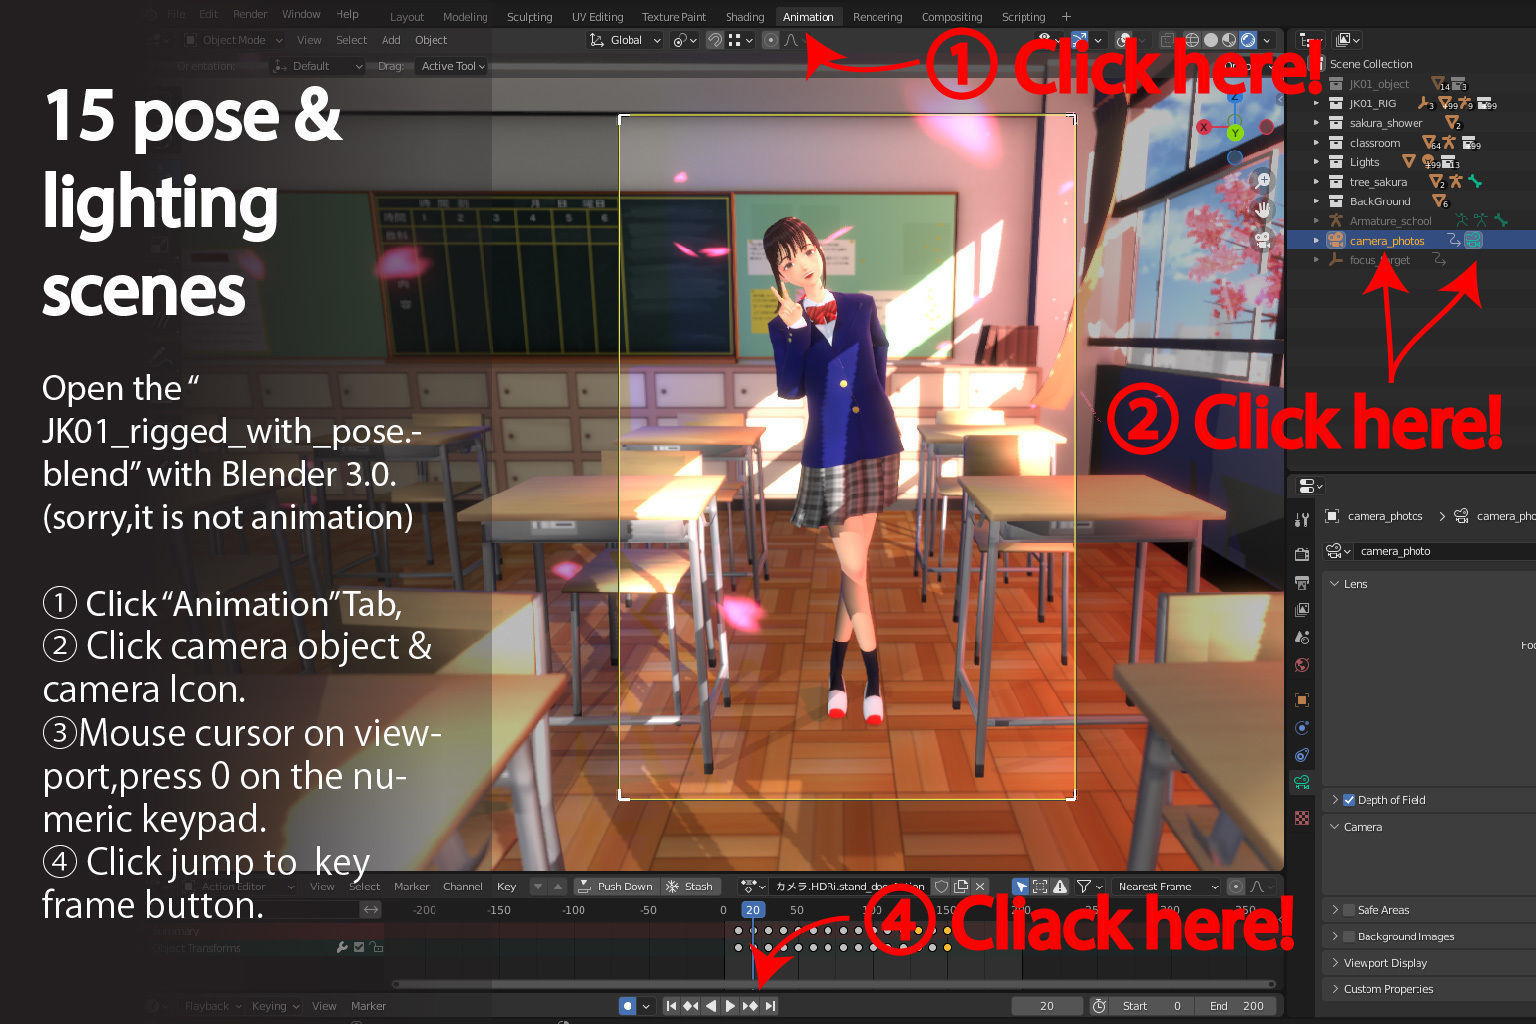Collapse the Lens panel
Image resolution: width=1536 pixels, height=1024 pixels.
(x=1334, y=584)
